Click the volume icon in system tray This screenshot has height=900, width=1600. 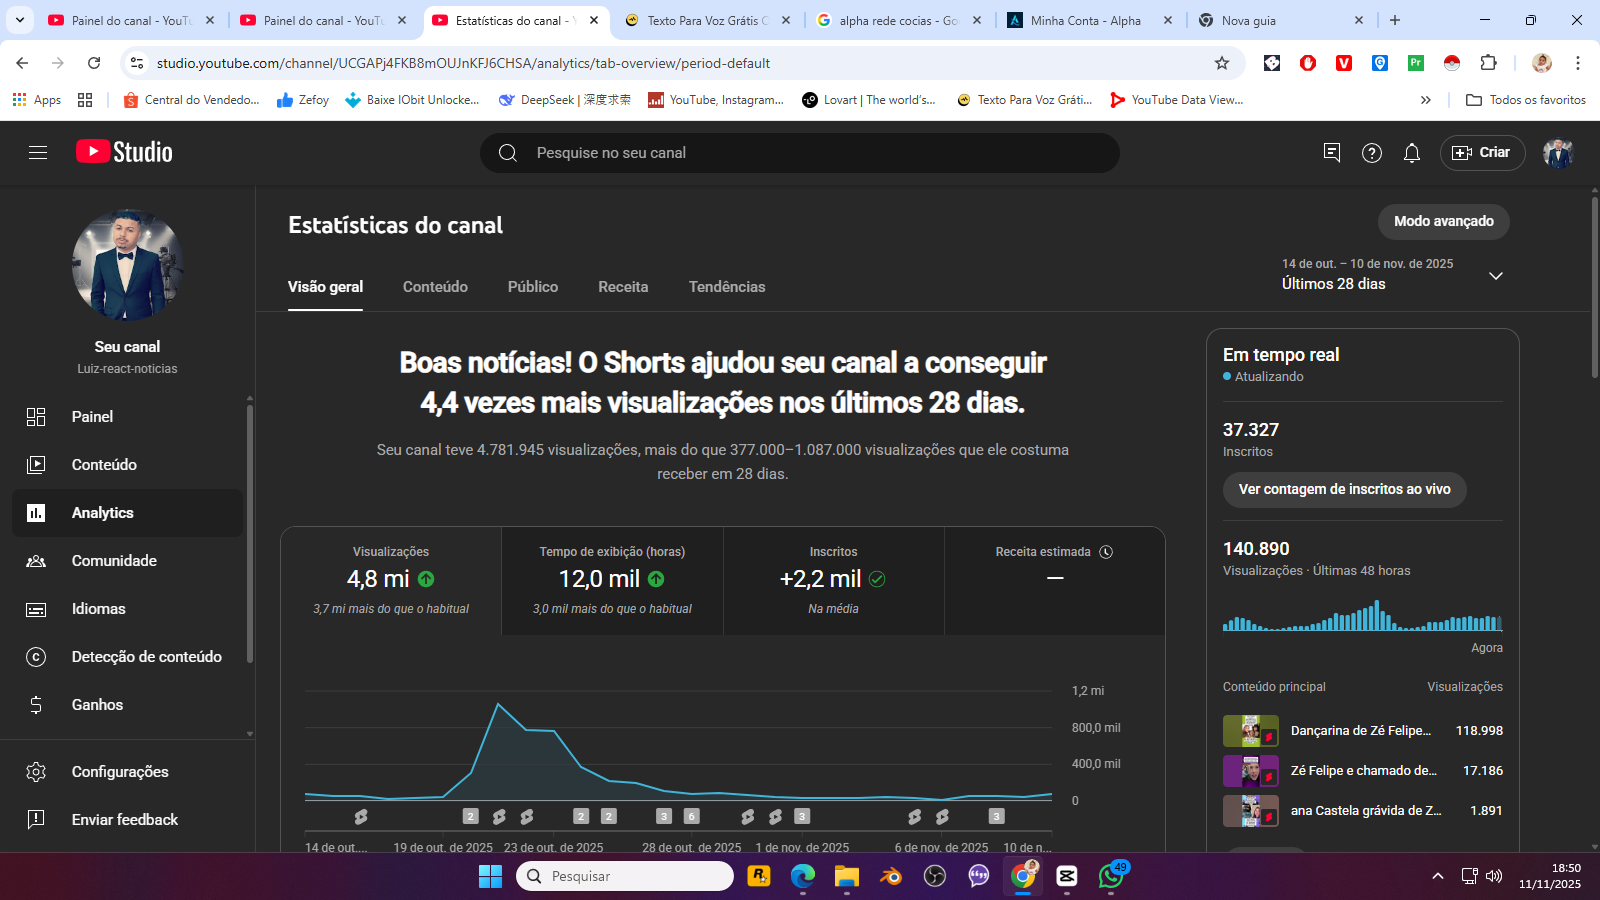(x=1494, y=876)
